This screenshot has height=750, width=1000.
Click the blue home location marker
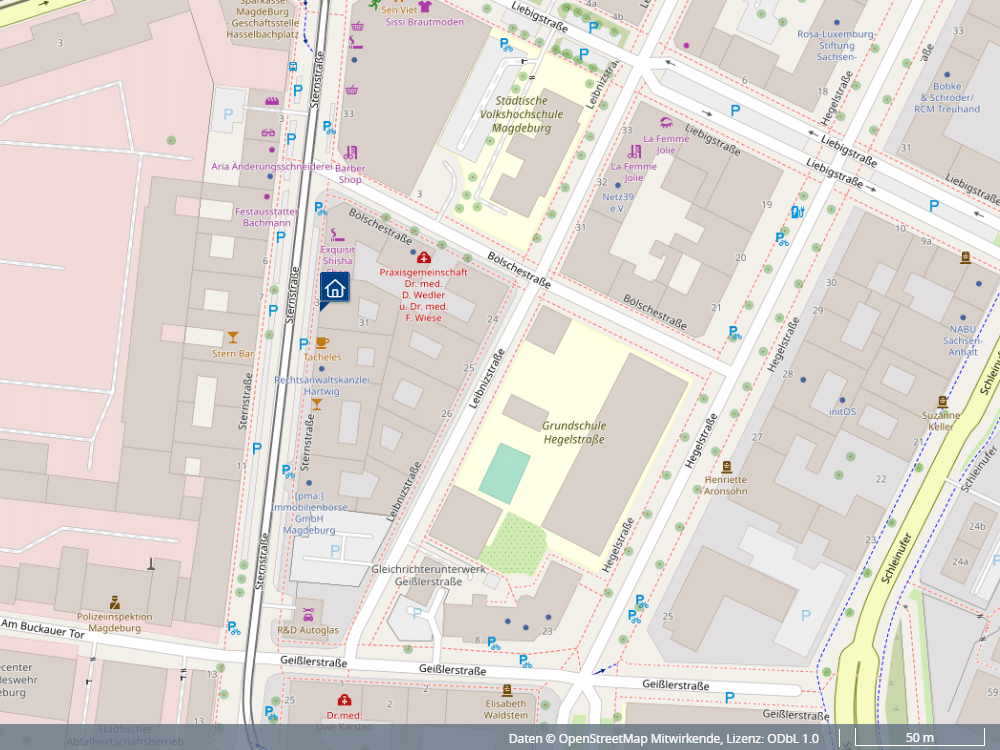point(334,290)
